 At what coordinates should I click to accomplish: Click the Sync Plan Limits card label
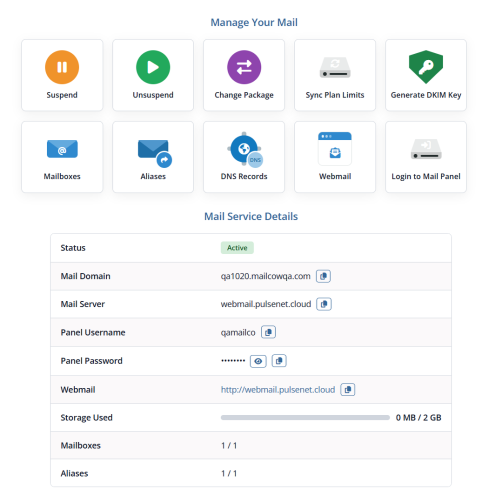[335, 95]
